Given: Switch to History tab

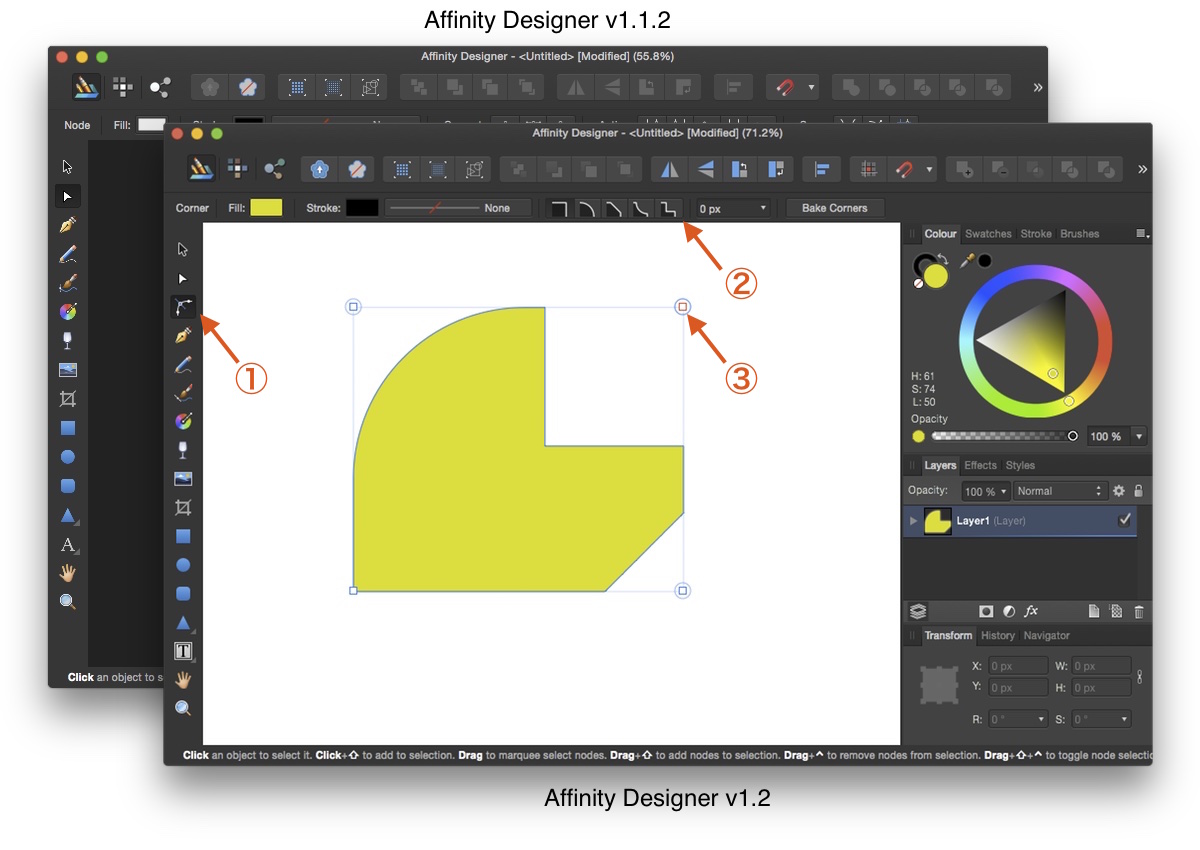Looking at the screenshot, I should point(998,635).
